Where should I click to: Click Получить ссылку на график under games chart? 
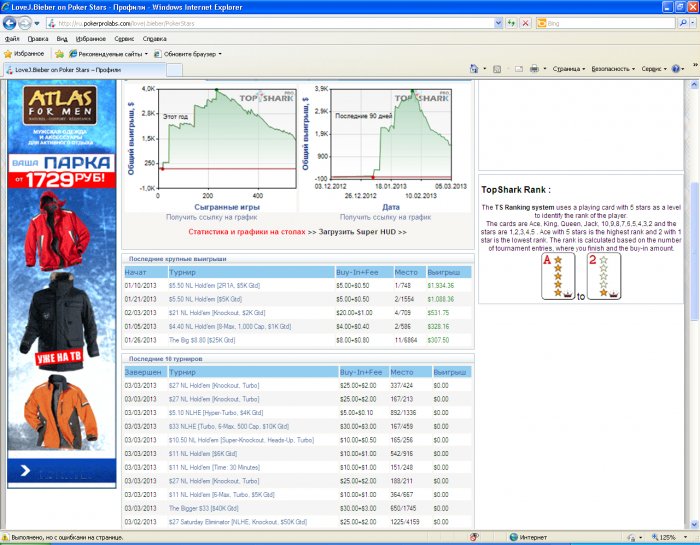[x=212, y=217]
